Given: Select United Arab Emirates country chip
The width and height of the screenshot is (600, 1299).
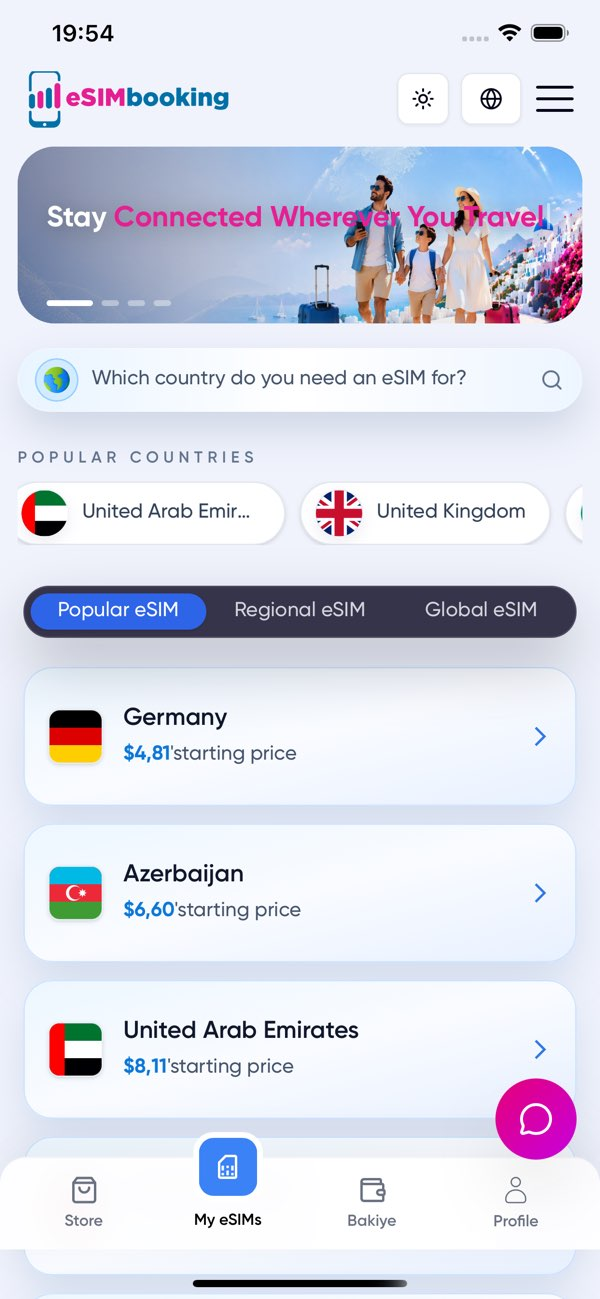Looking at the screenshot, I should (150, 513).
